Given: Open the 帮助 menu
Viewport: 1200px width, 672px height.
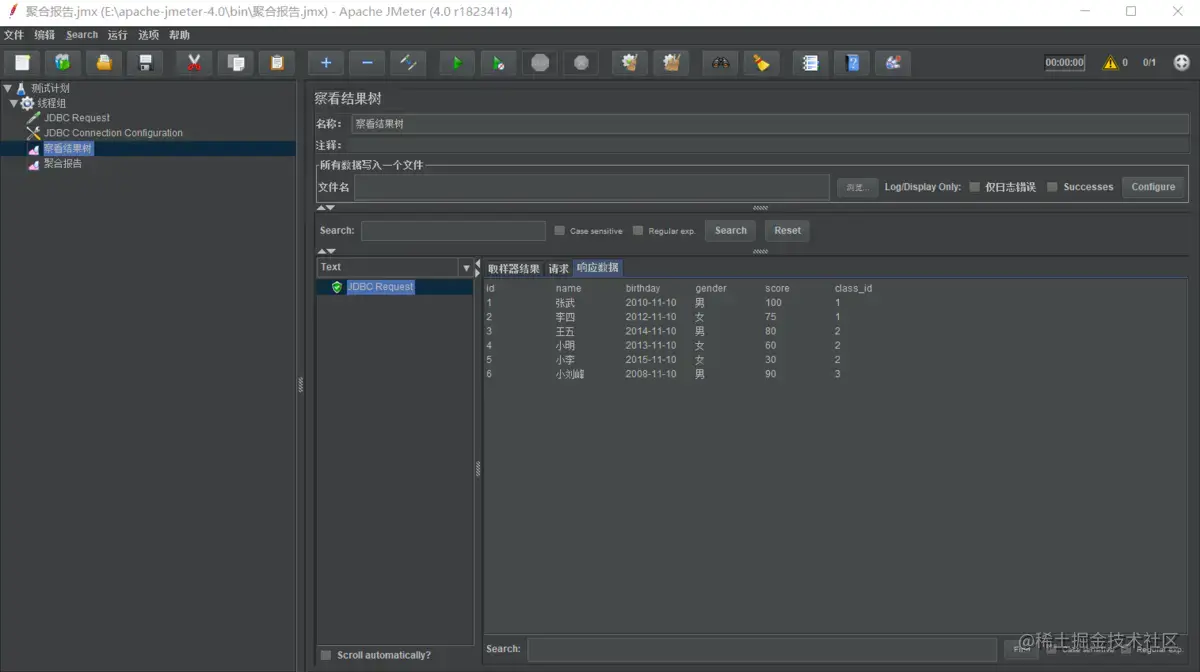Looking at the screenshot, I should [x=180, y=35].
